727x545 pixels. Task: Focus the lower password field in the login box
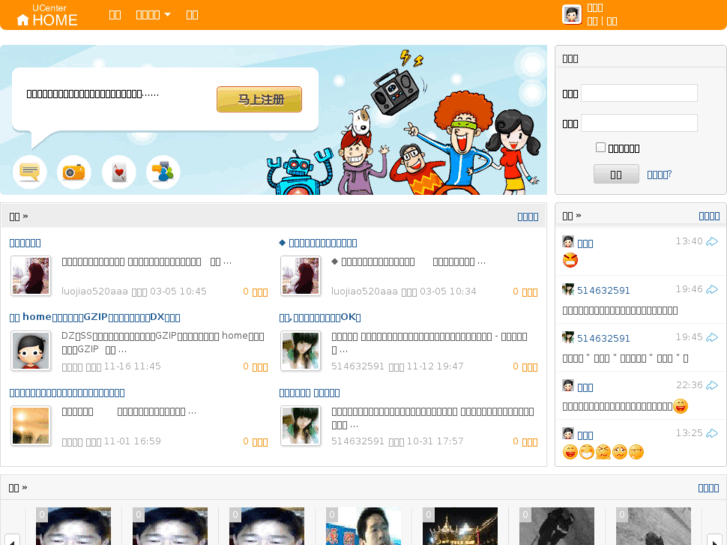click(639, 123)
